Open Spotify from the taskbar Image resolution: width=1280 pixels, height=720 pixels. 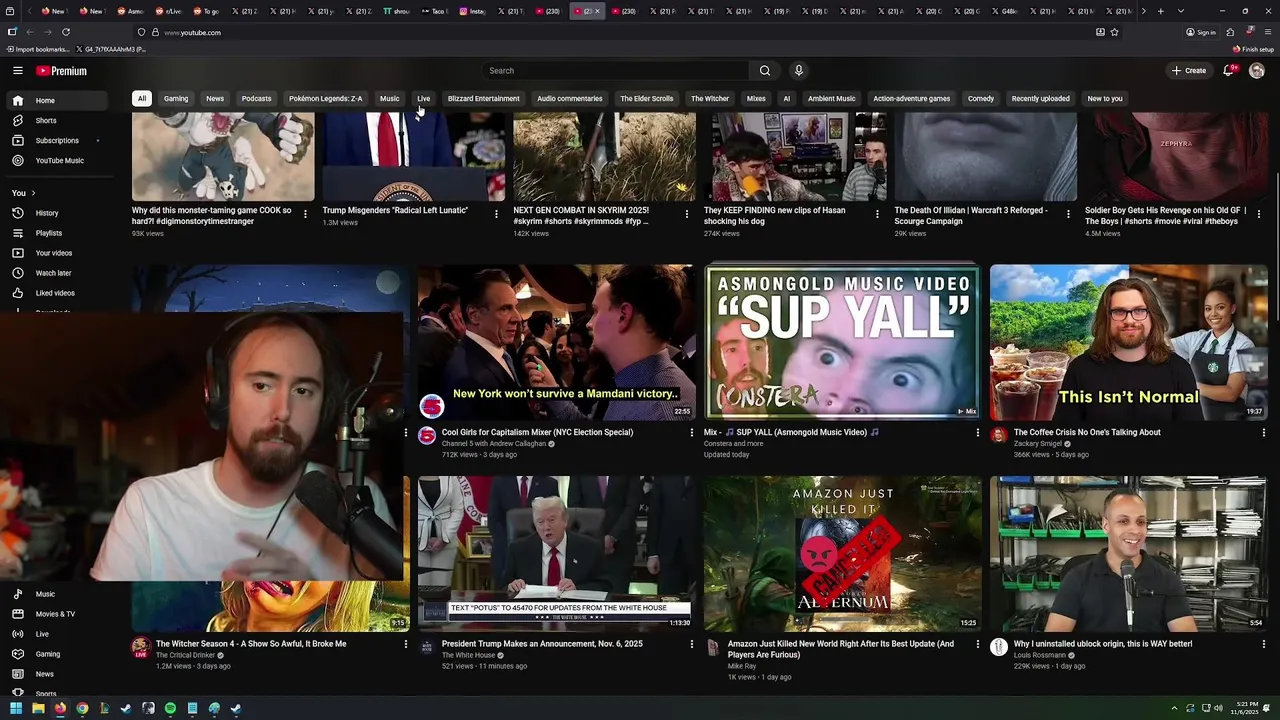pyautogui.click(x=170, y=709)
